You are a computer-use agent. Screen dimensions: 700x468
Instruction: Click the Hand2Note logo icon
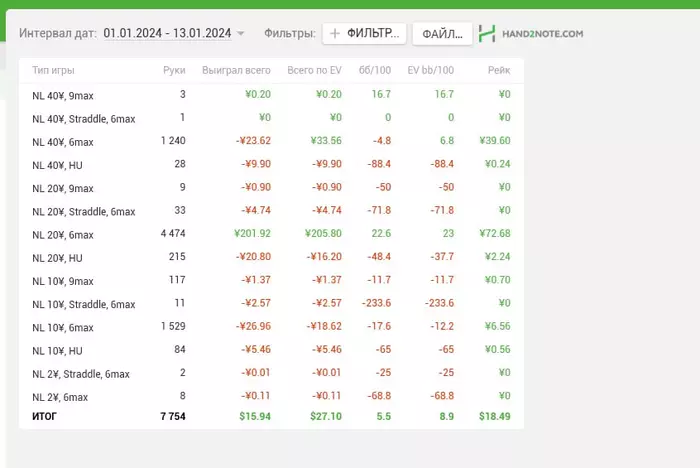487,33
